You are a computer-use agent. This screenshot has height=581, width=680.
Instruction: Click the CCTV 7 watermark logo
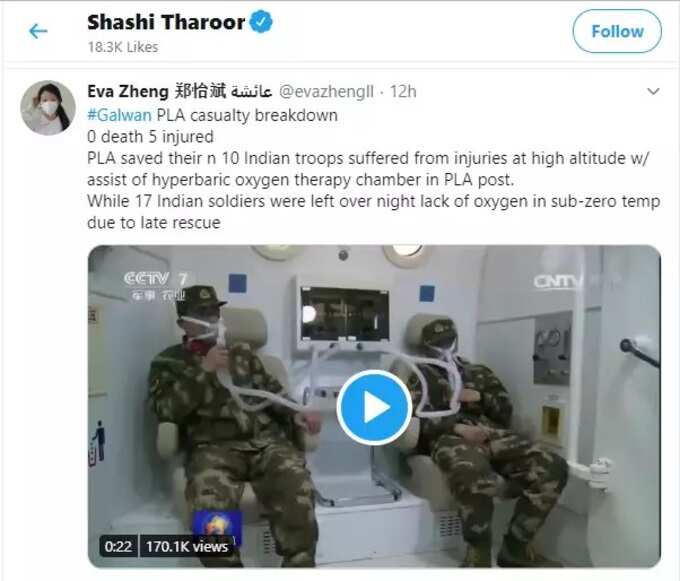(x=155, y=285)
